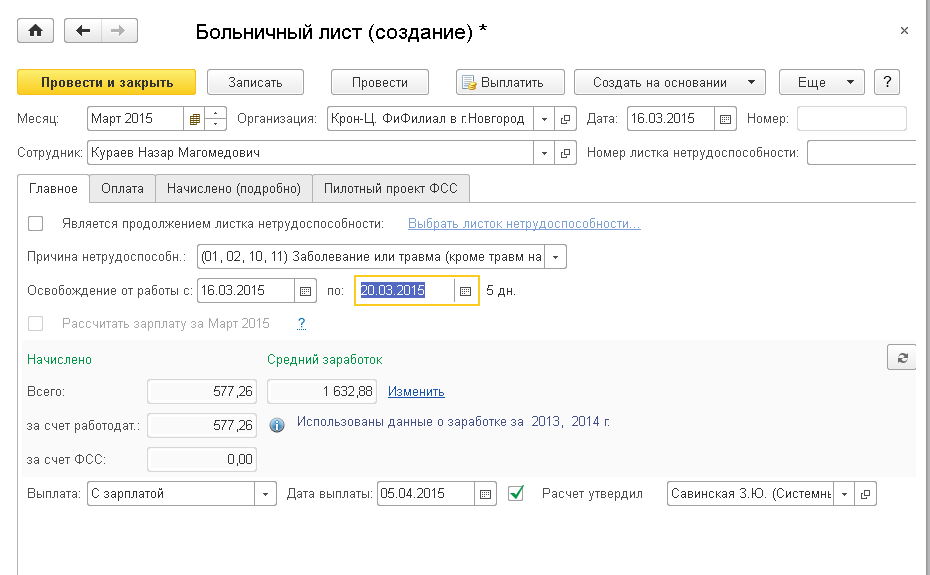Click the 'Провести и закрыть' button
Screen dimensions: 930x575
[107, 82]
